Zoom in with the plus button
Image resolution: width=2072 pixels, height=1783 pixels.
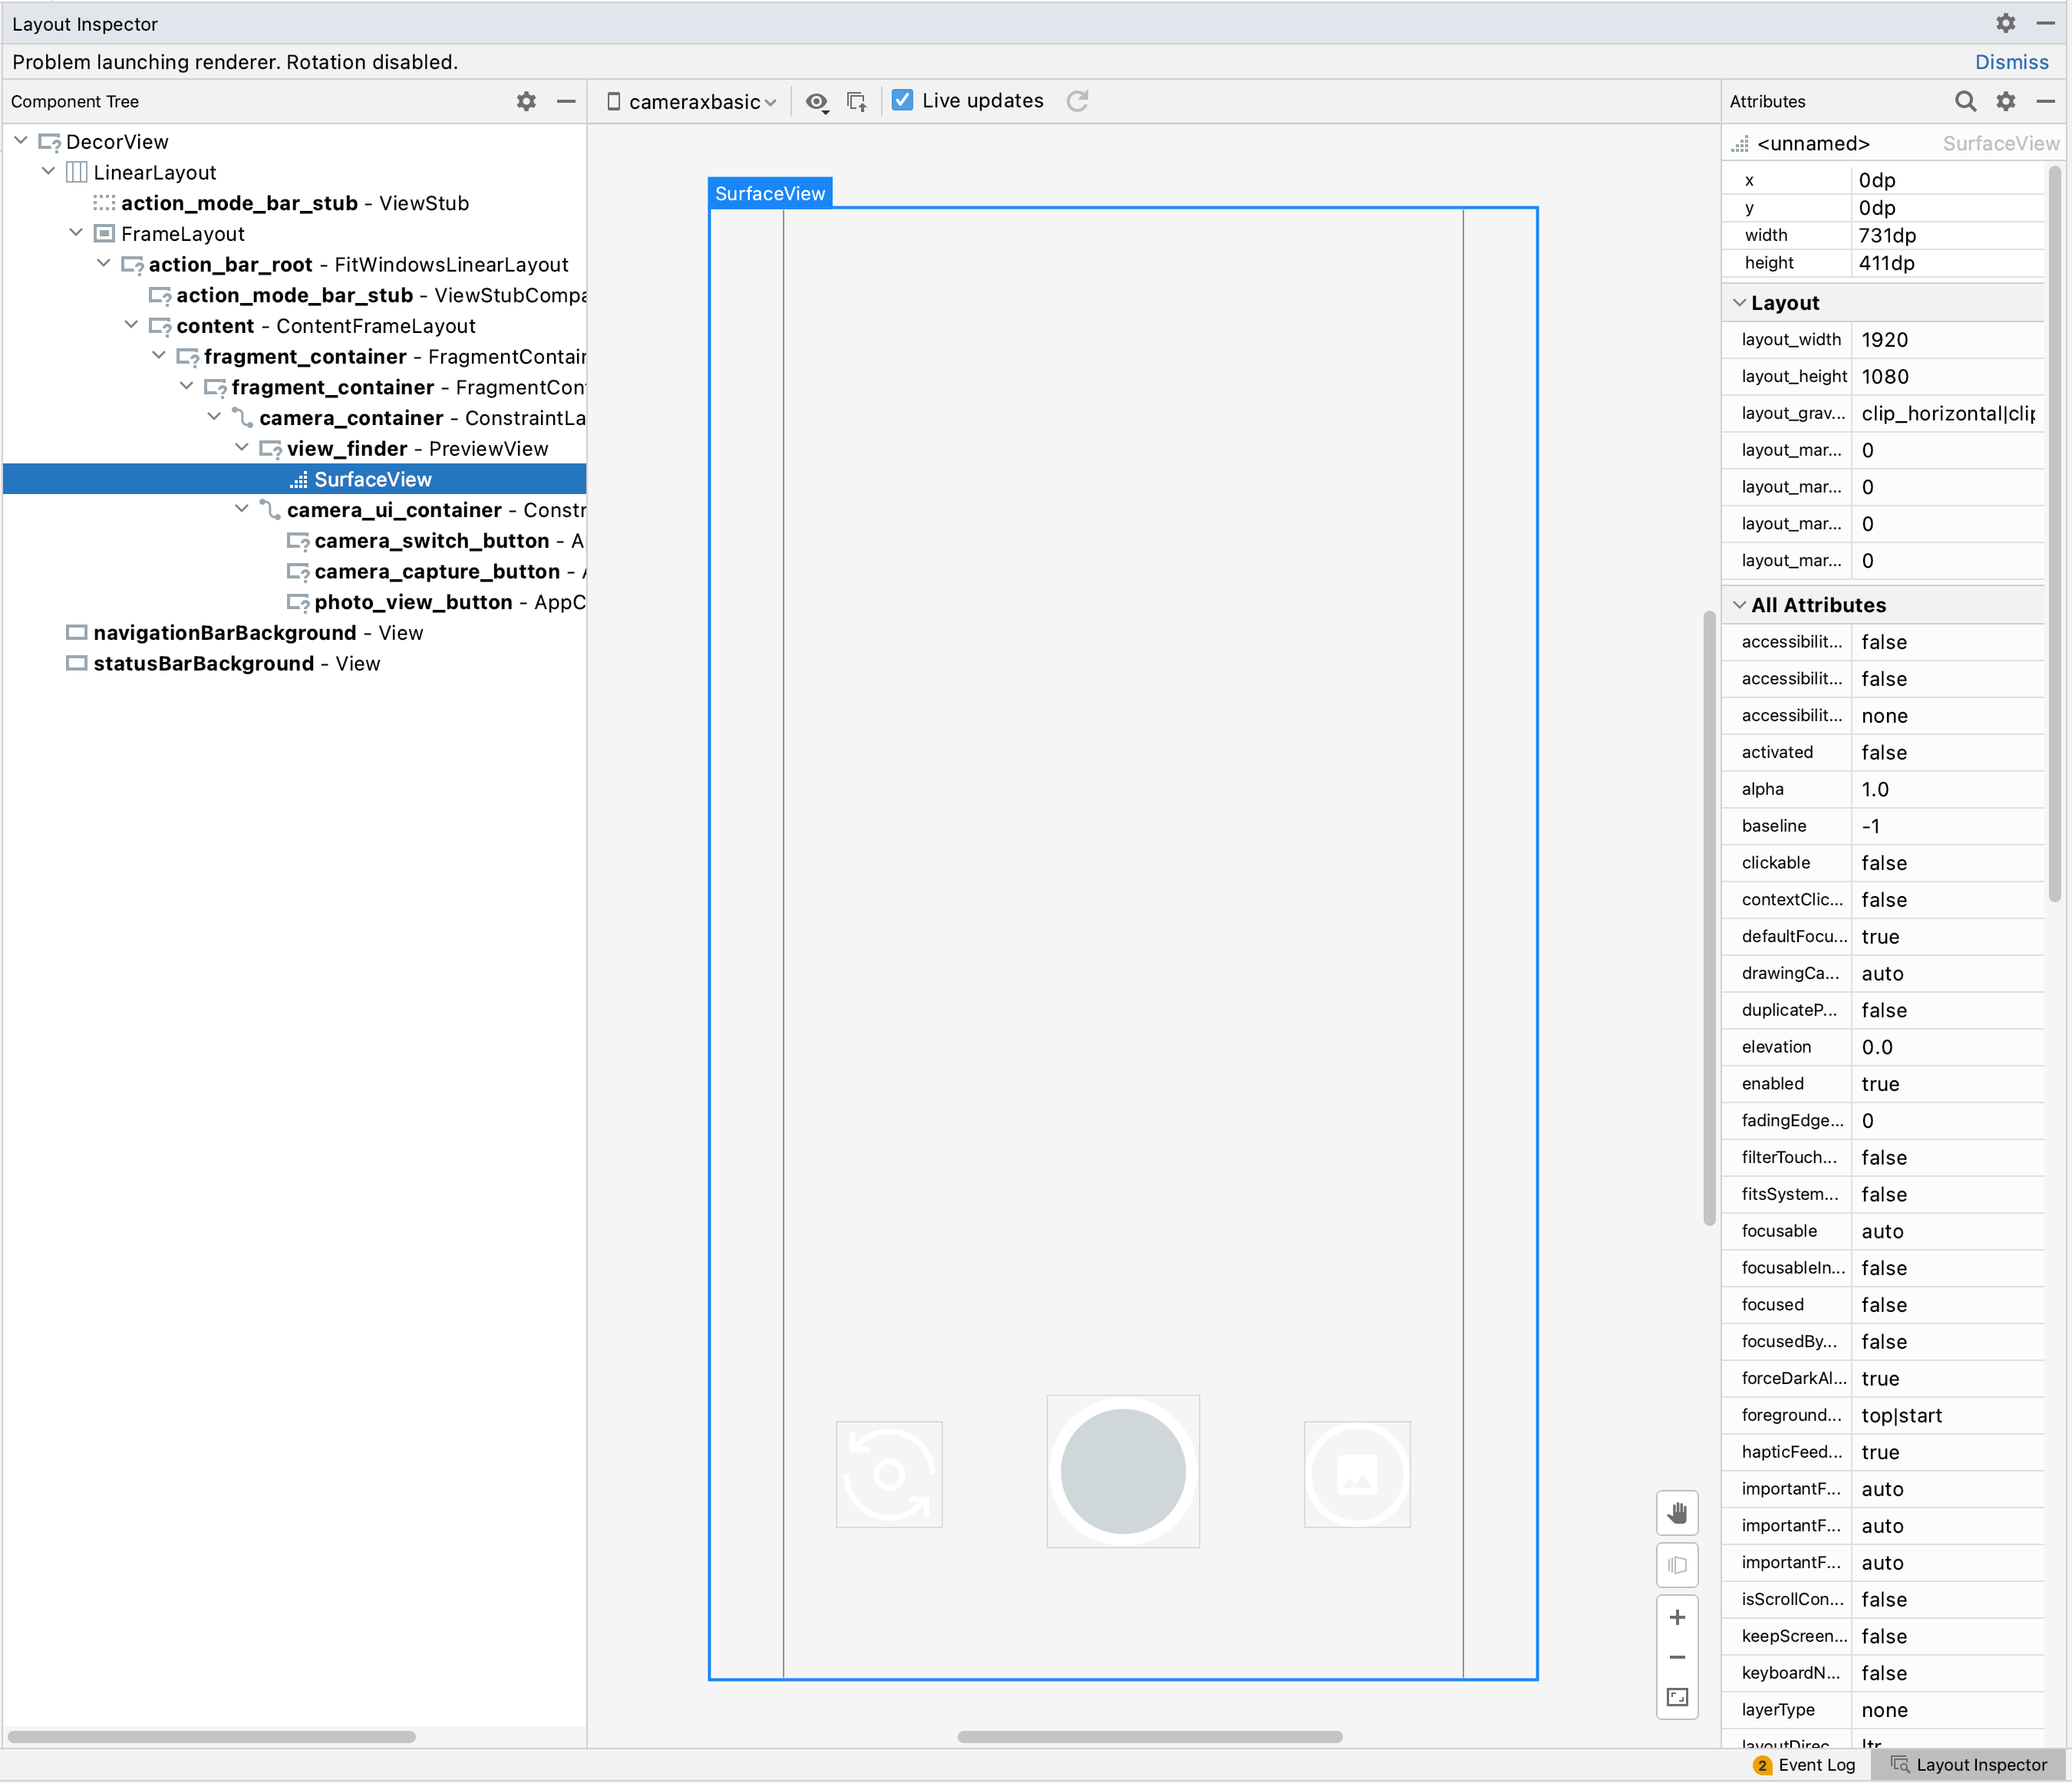point(1677,1617)
